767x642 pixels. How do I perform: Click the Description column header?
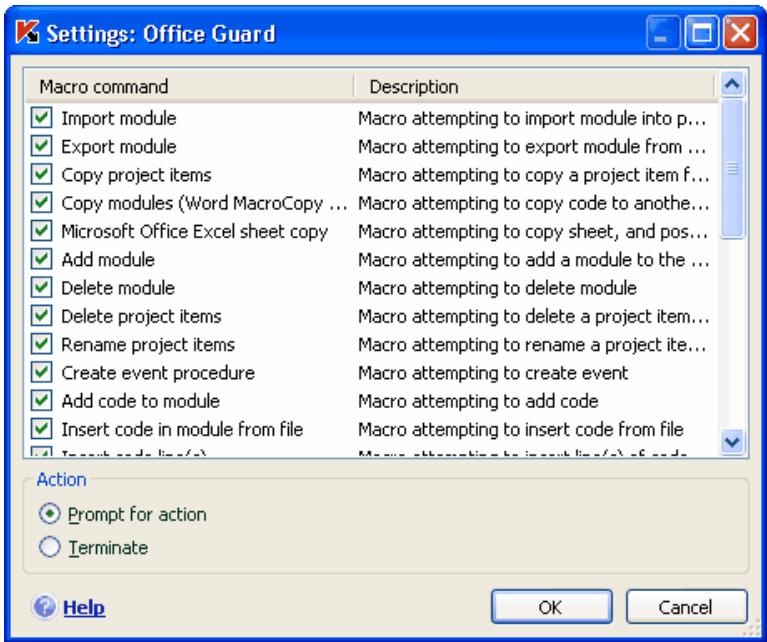click(x=535, y=87)
